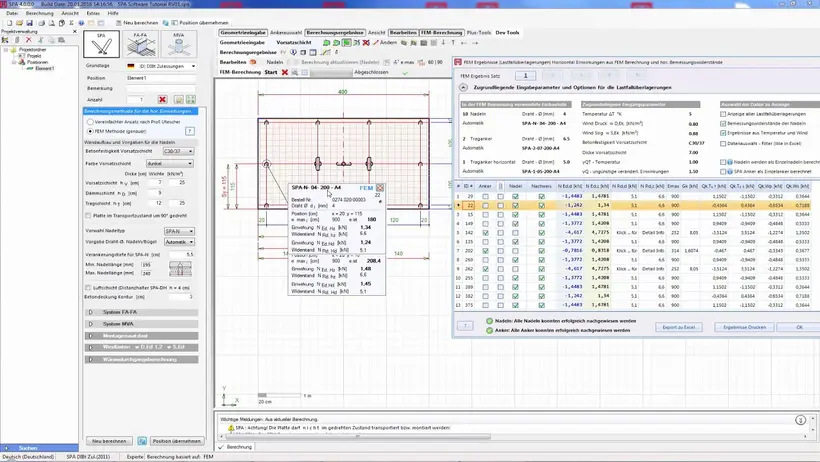This screenshot has height=462, width=820.
Task: Click the magnifier icon in FEM-Berechnung row
Action: [295, 72]
